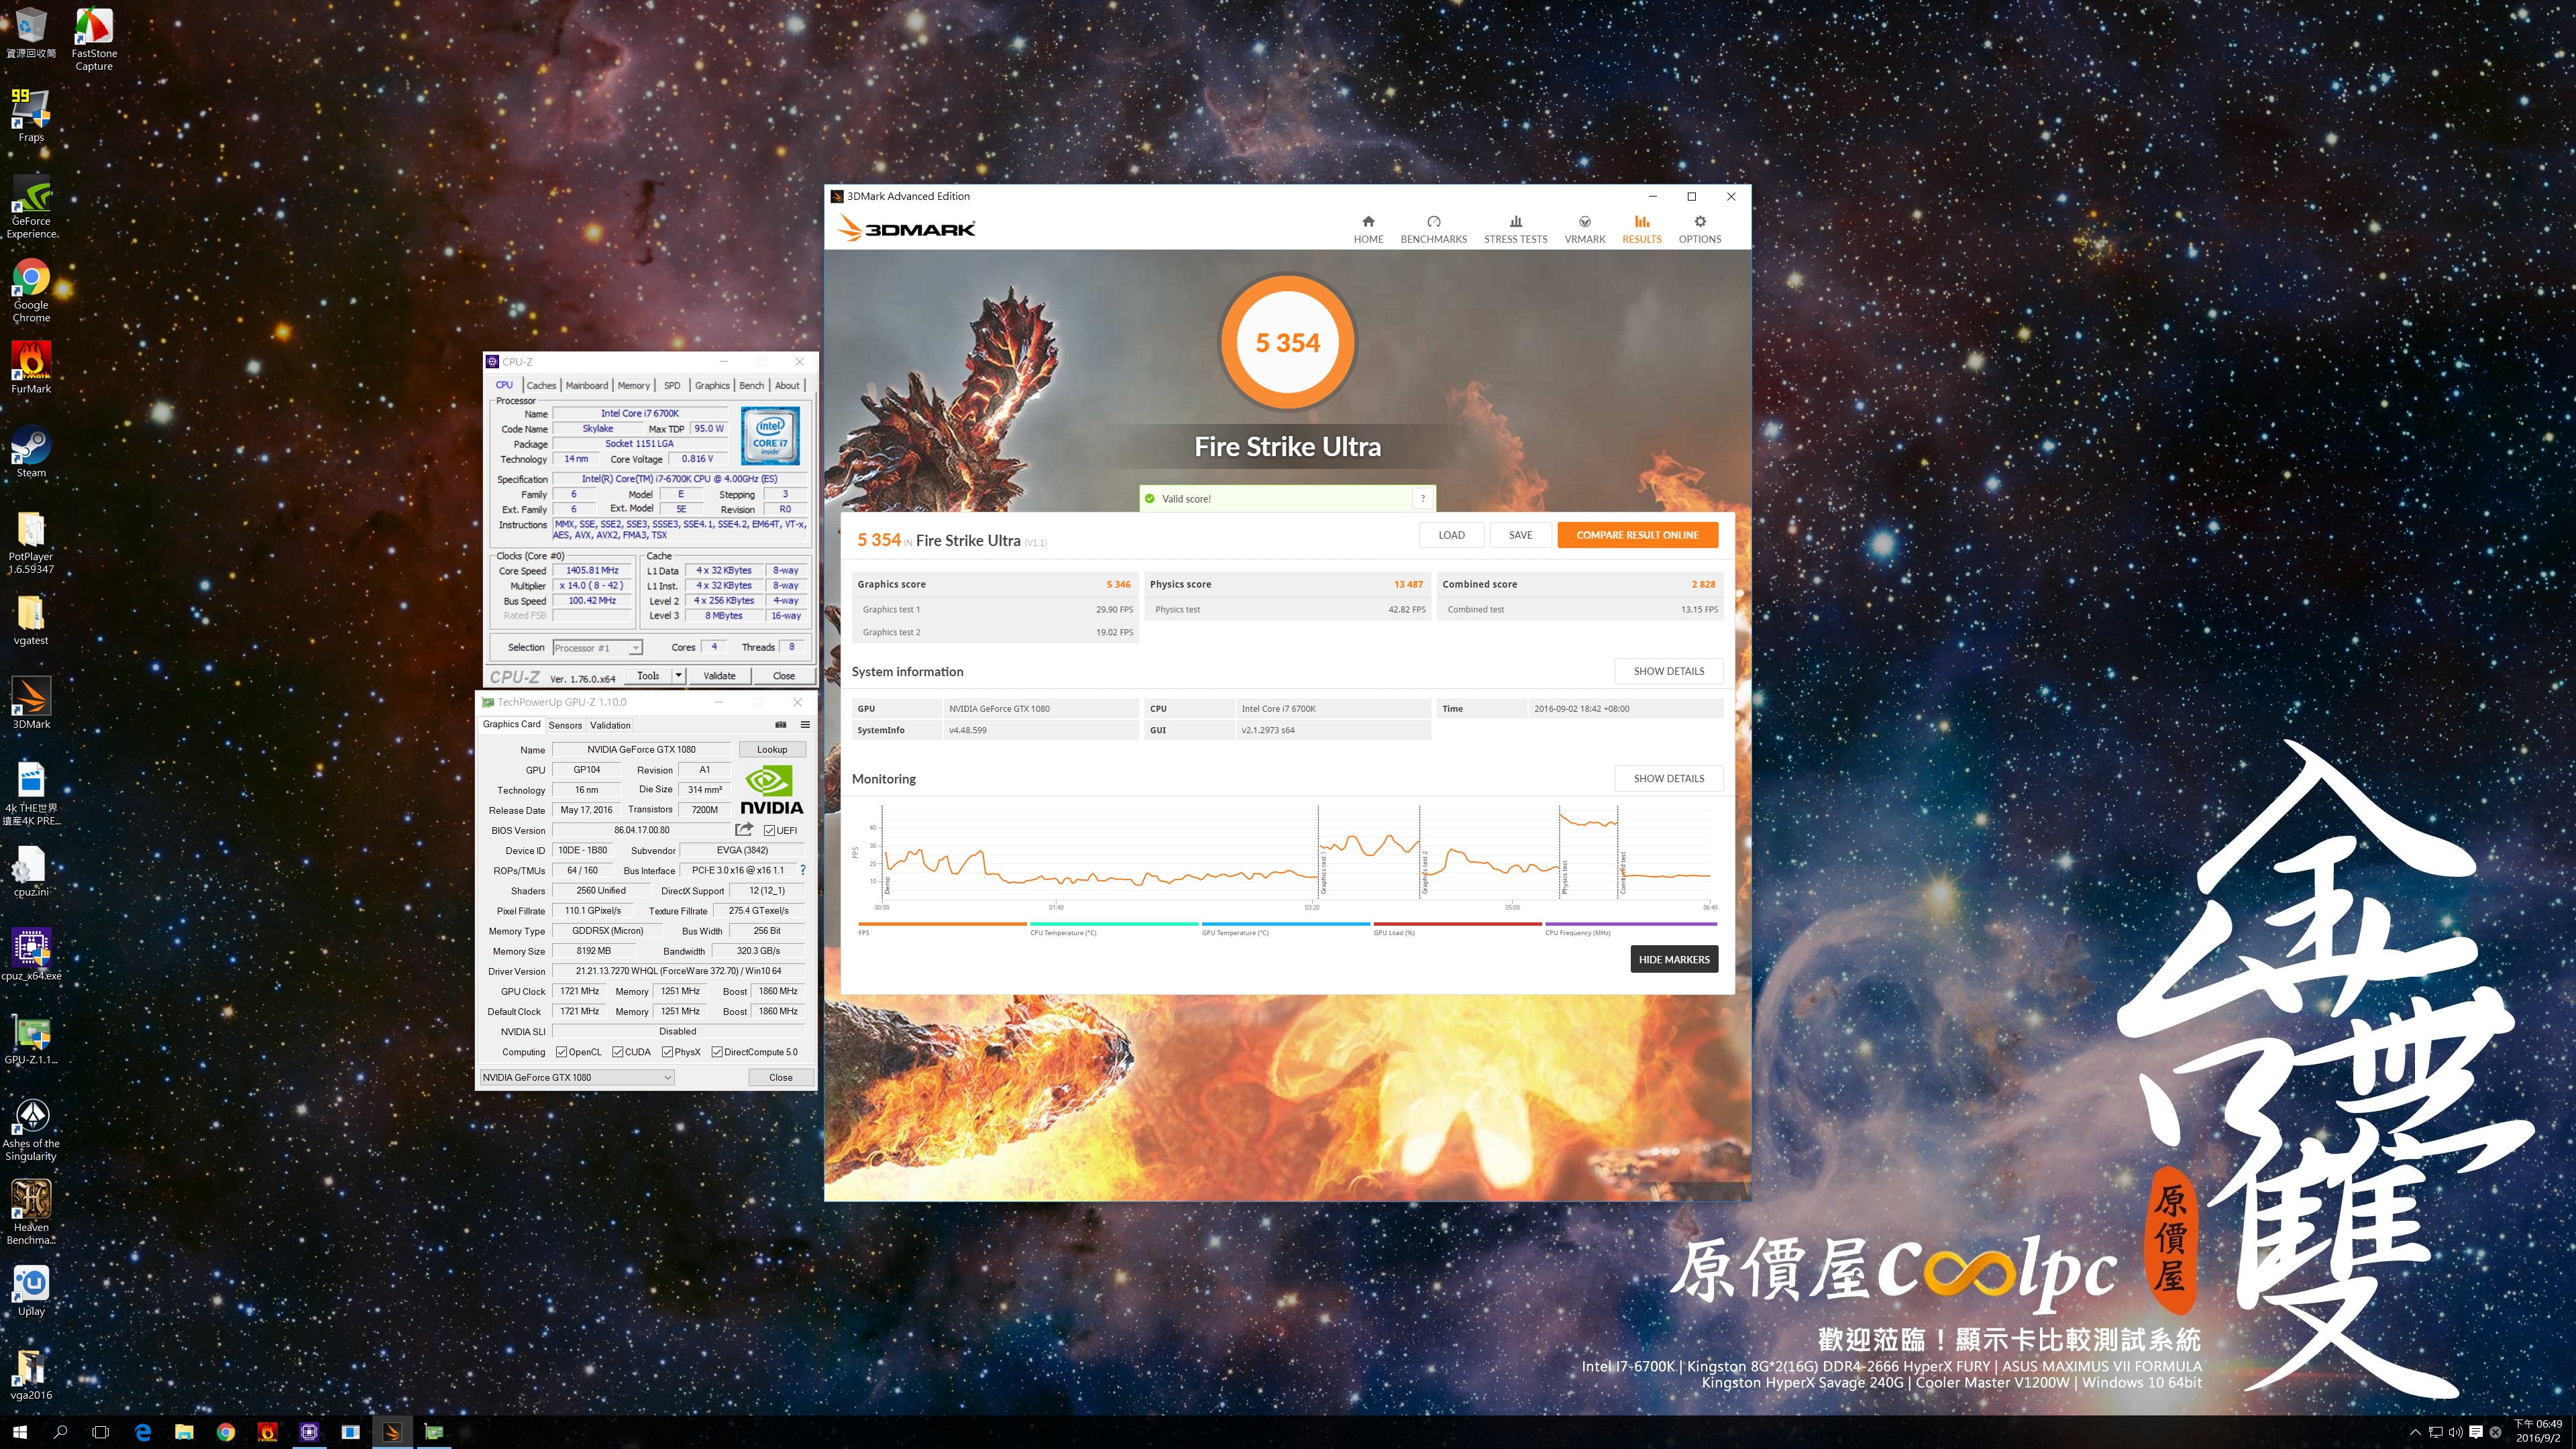Click the GPU-Z screenshot camera icon

pos(781,724)
